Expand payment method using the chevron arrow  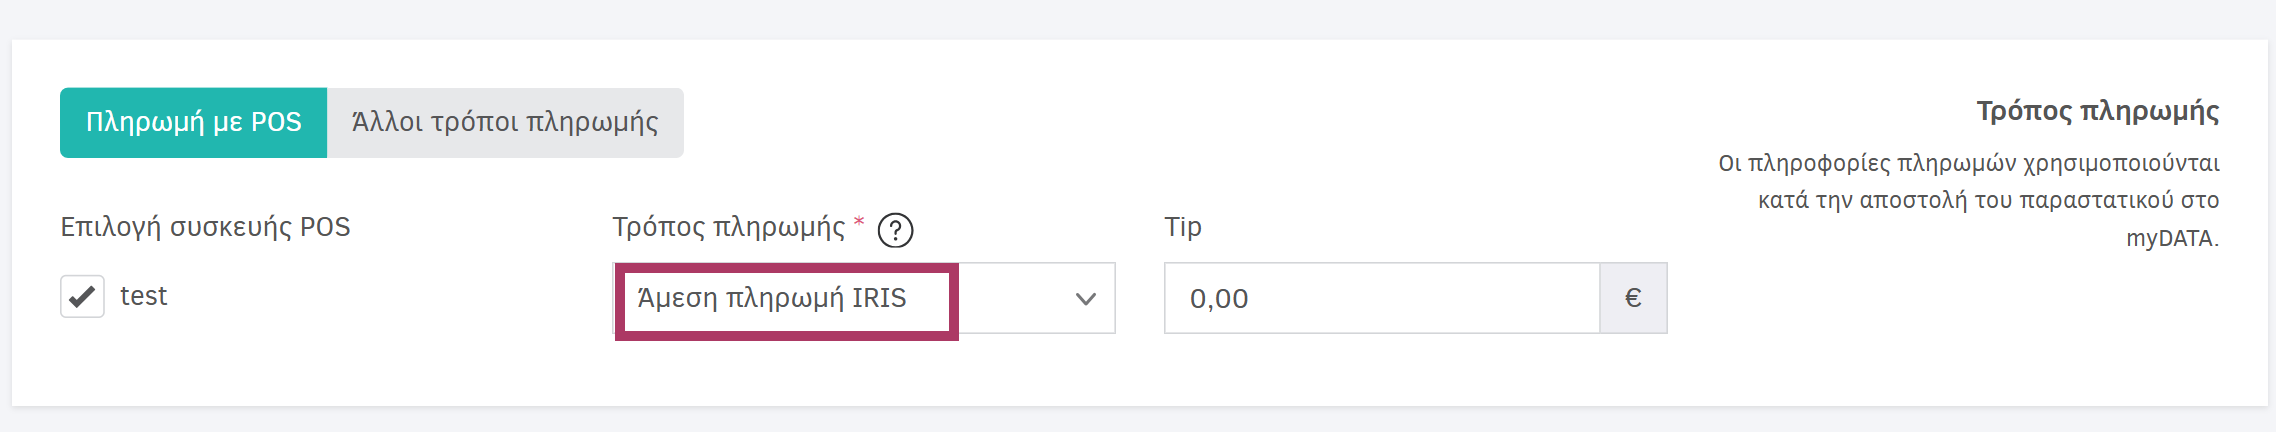pyautogui.click(x=1085, y=299)
